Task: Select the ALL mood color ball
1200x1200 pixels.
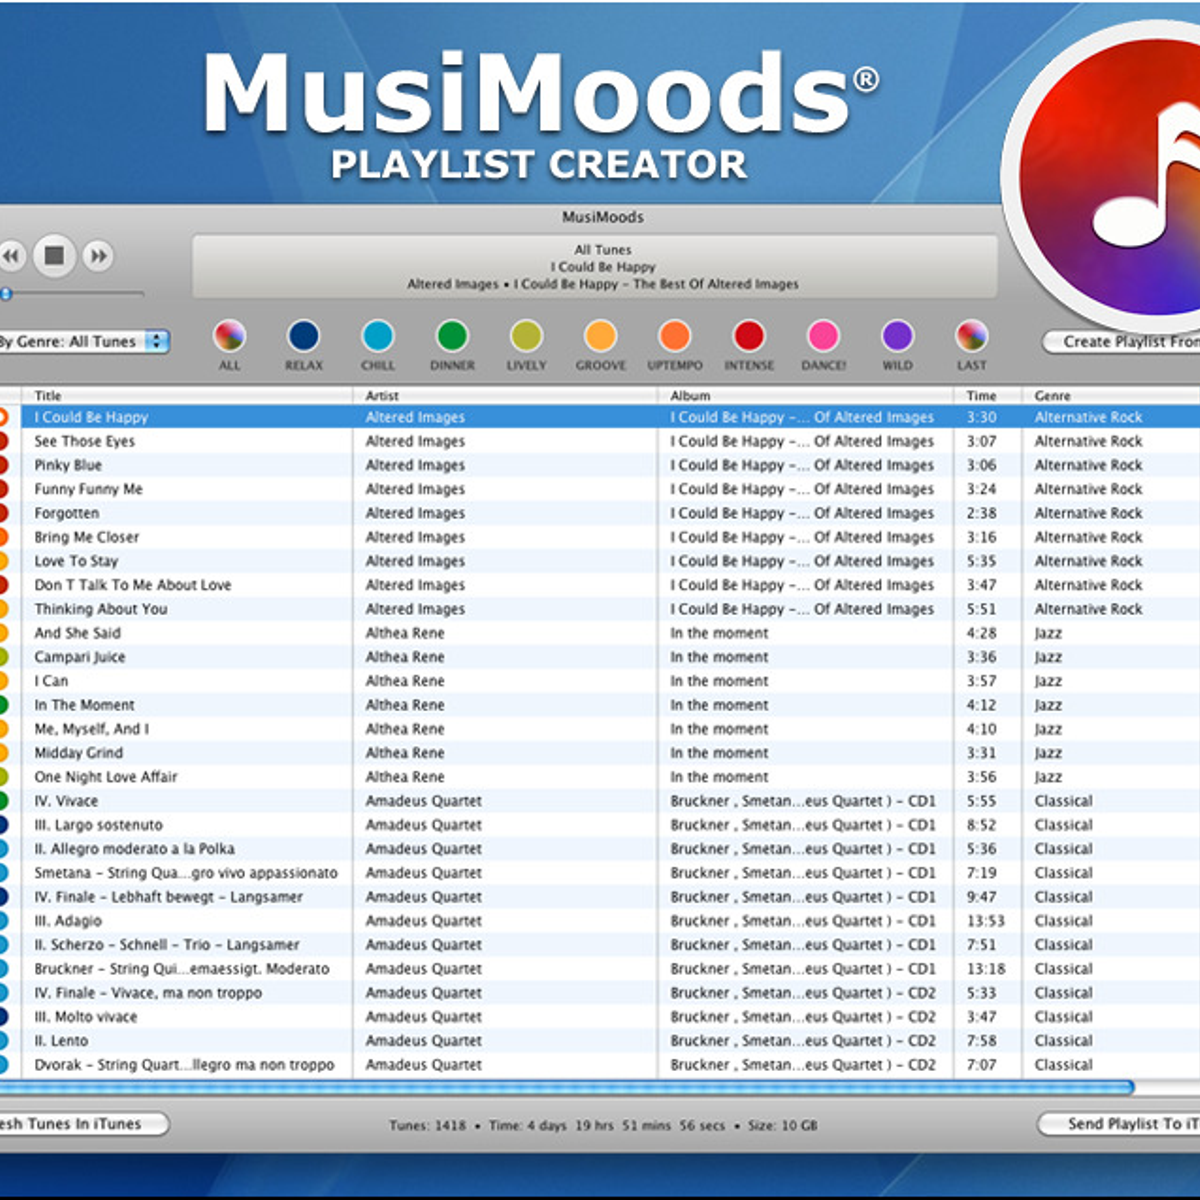Action: 229,336
